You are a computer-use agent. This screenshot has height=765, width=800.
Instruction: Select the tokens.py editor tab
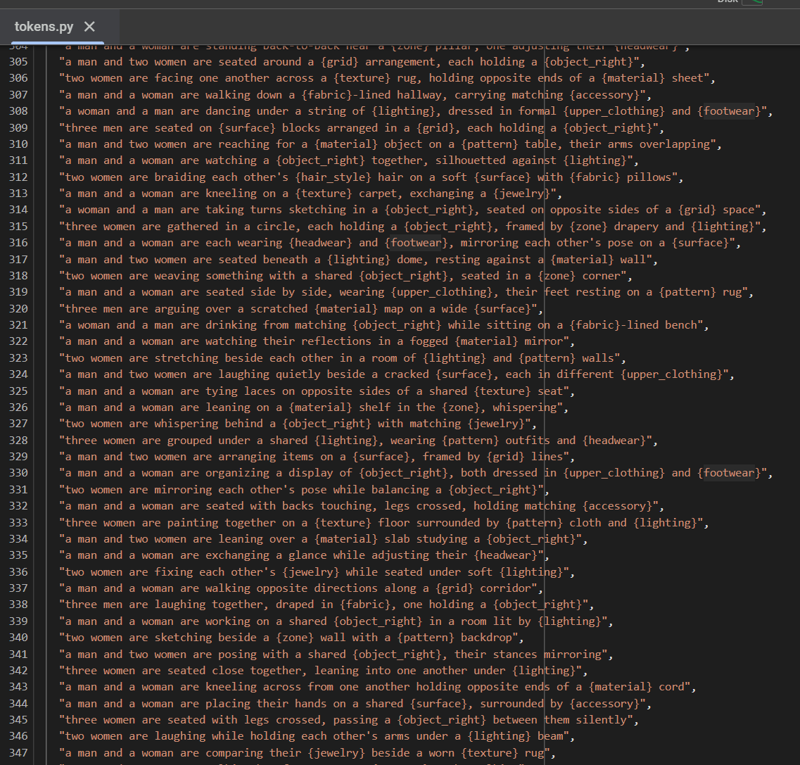click(42, 27)
